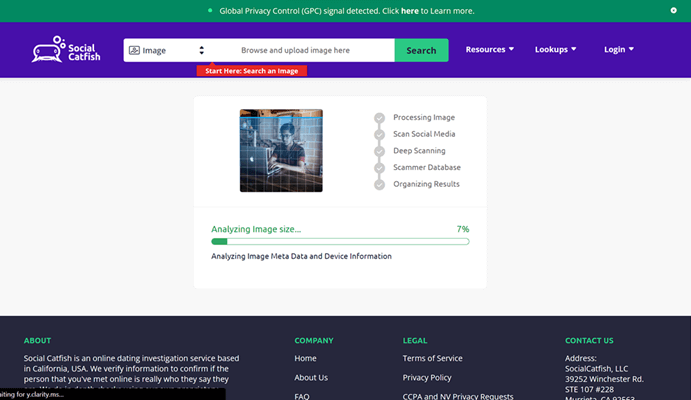Viewport: 691px width, 400px height.
Task: Click the 'here' link in GPC banner
Action: [x=410, y=11]
